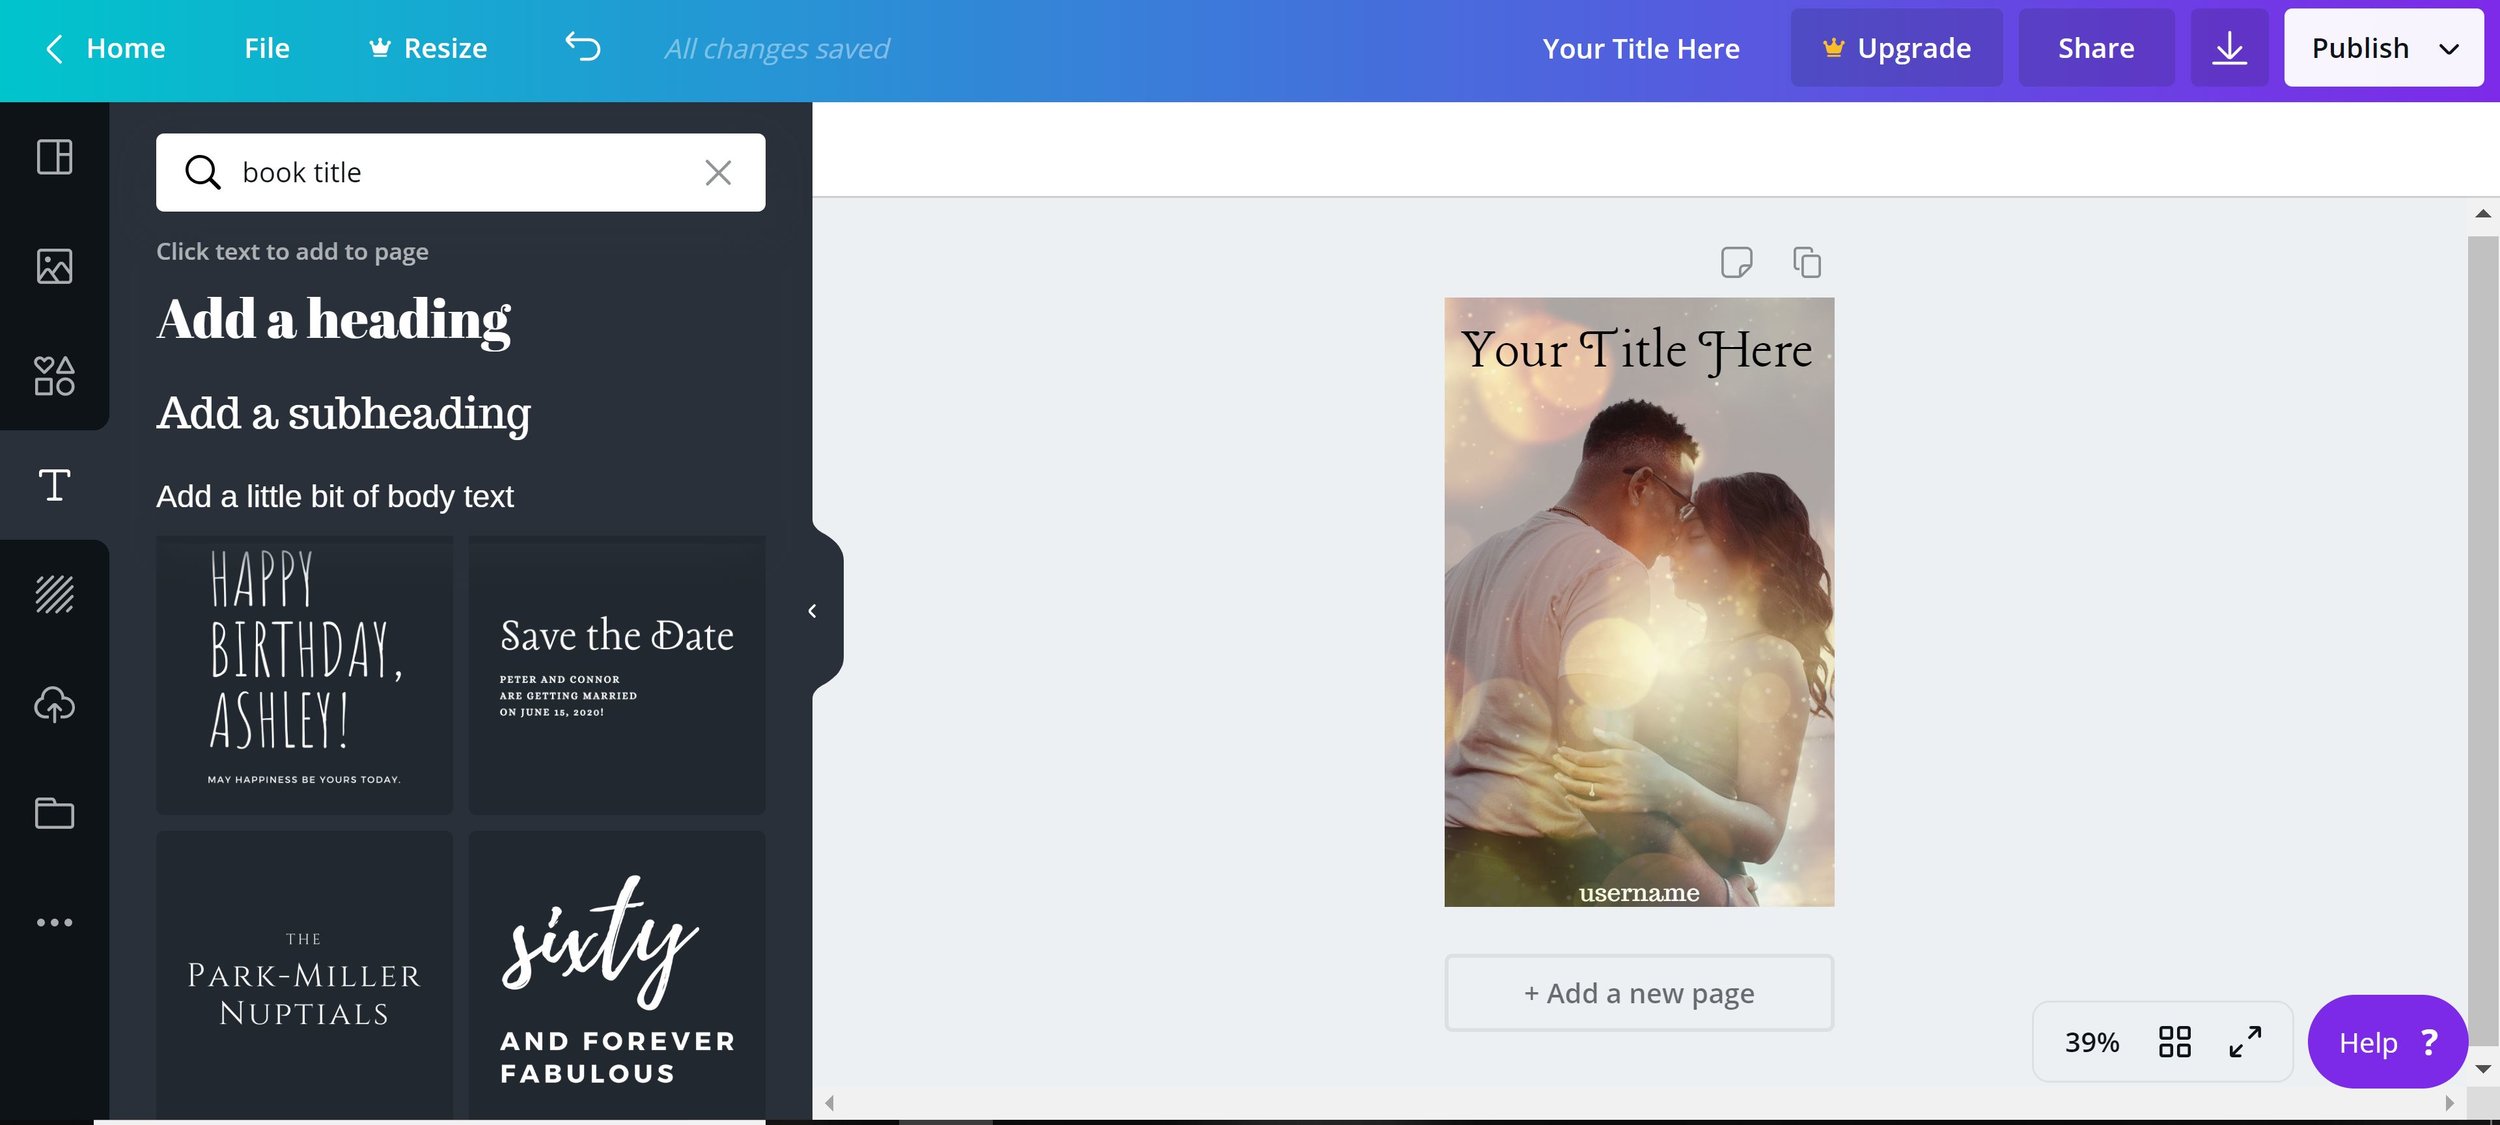This screenshot has height=1125, width=2500.
Task: Open the Resize menu
Action: 428,48
